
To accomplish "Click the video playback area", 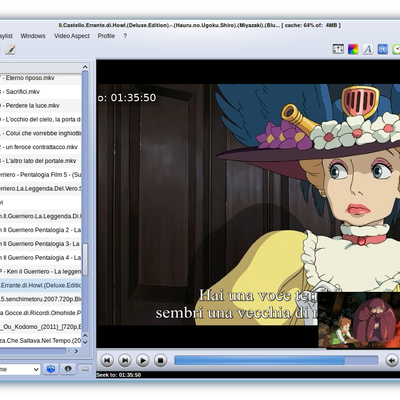I will (248, 204).
